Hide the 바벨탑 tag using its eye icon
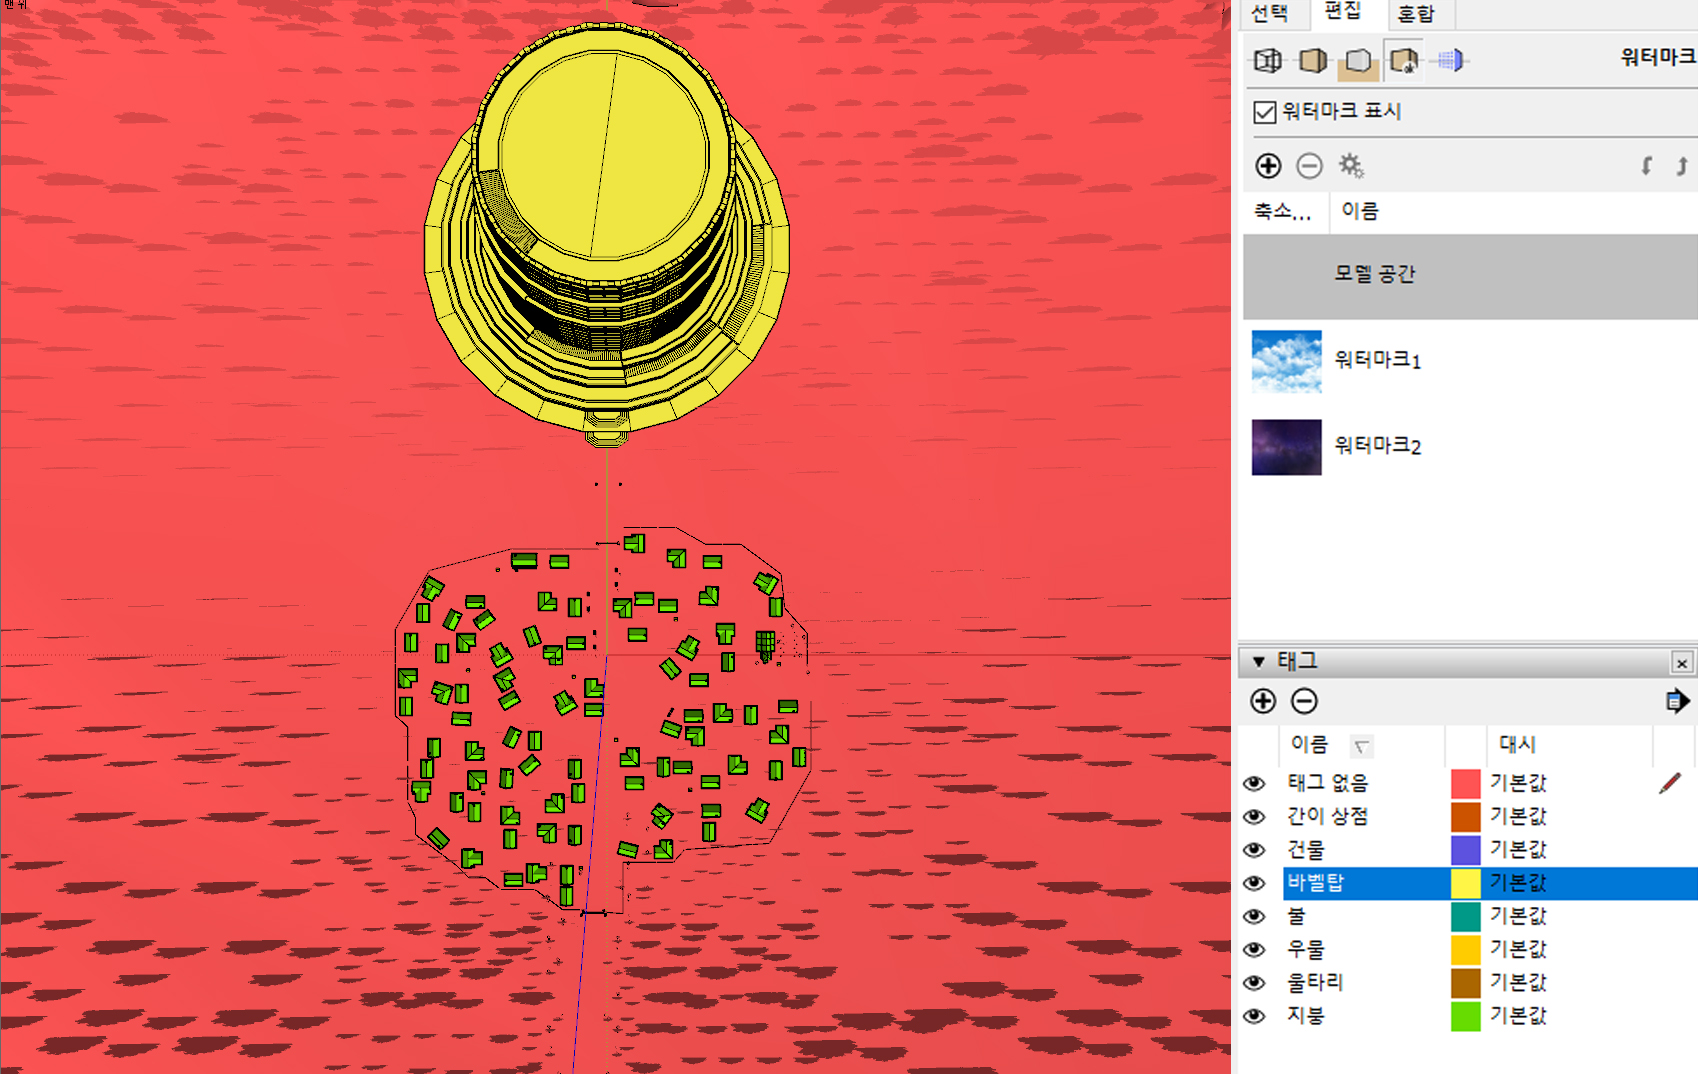 [x=1254, y=883]
